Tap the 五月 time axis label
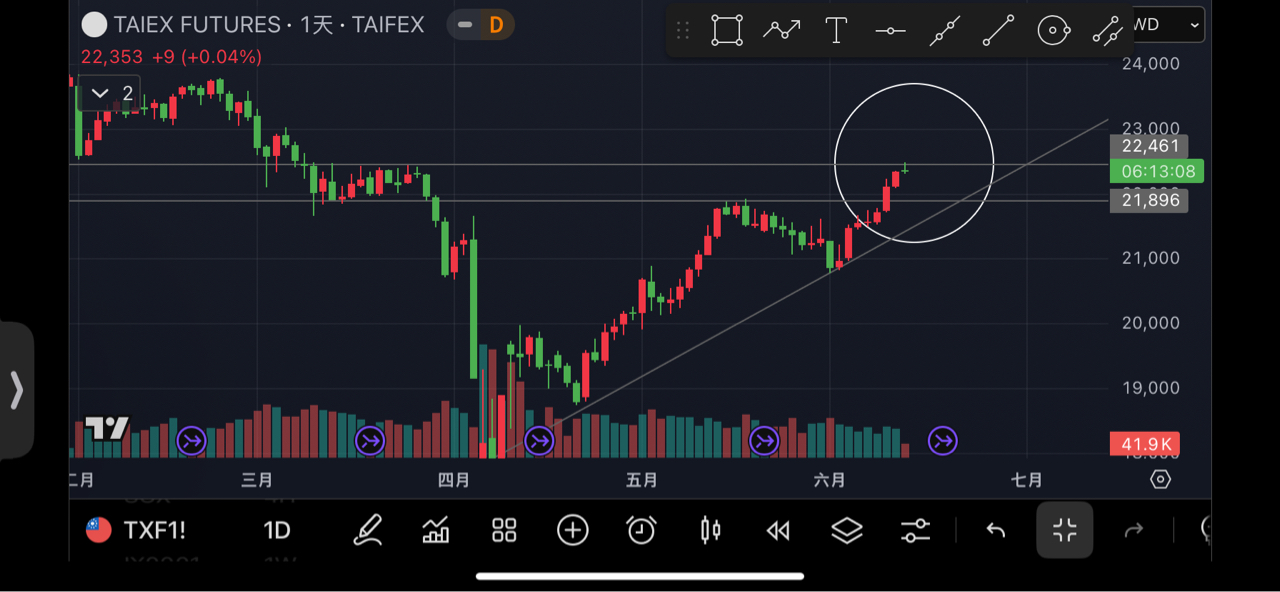The height and width of the screenshot is (592, 1280). [642, 480]
